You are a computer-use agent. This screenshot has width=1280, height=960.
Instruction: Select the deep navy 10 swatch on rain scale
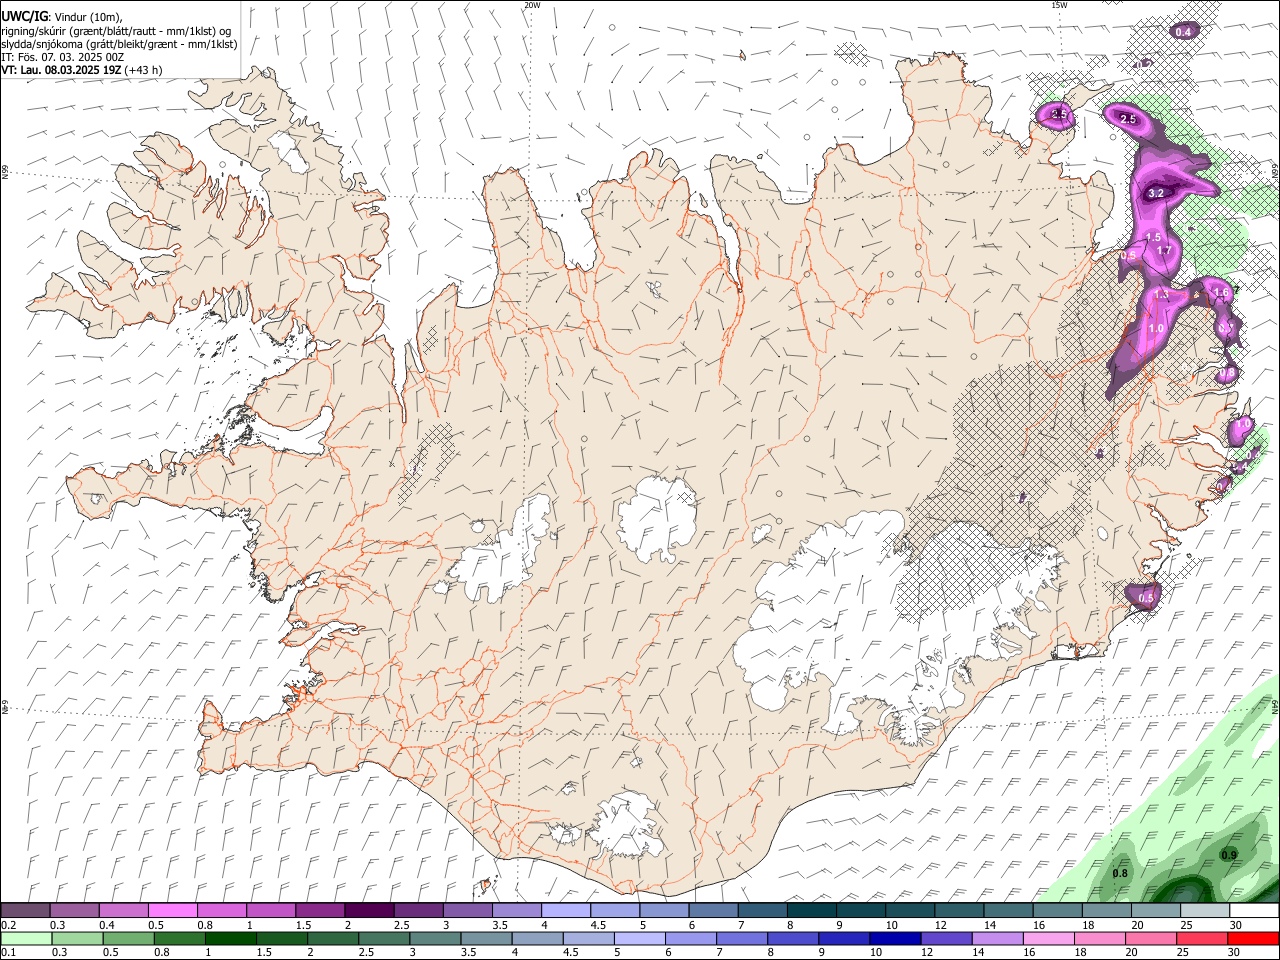click(895, 938)
